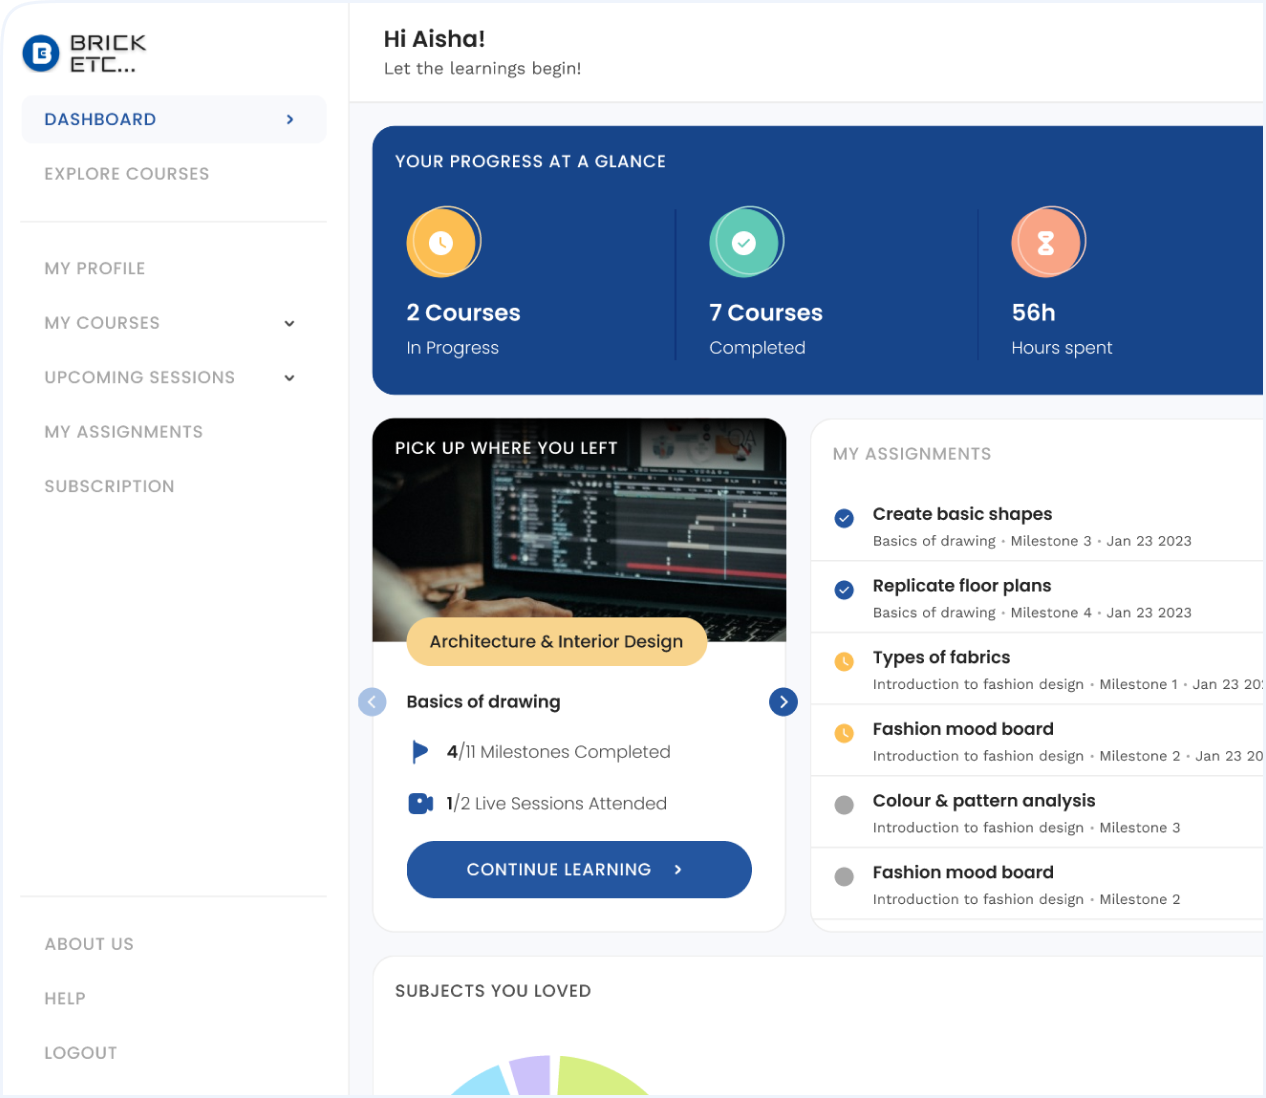Go to MY ASSIGNMENTS in the sidebar
Image resolution: width=1266 pixels, height=1098 pixels.
point(123,431)
